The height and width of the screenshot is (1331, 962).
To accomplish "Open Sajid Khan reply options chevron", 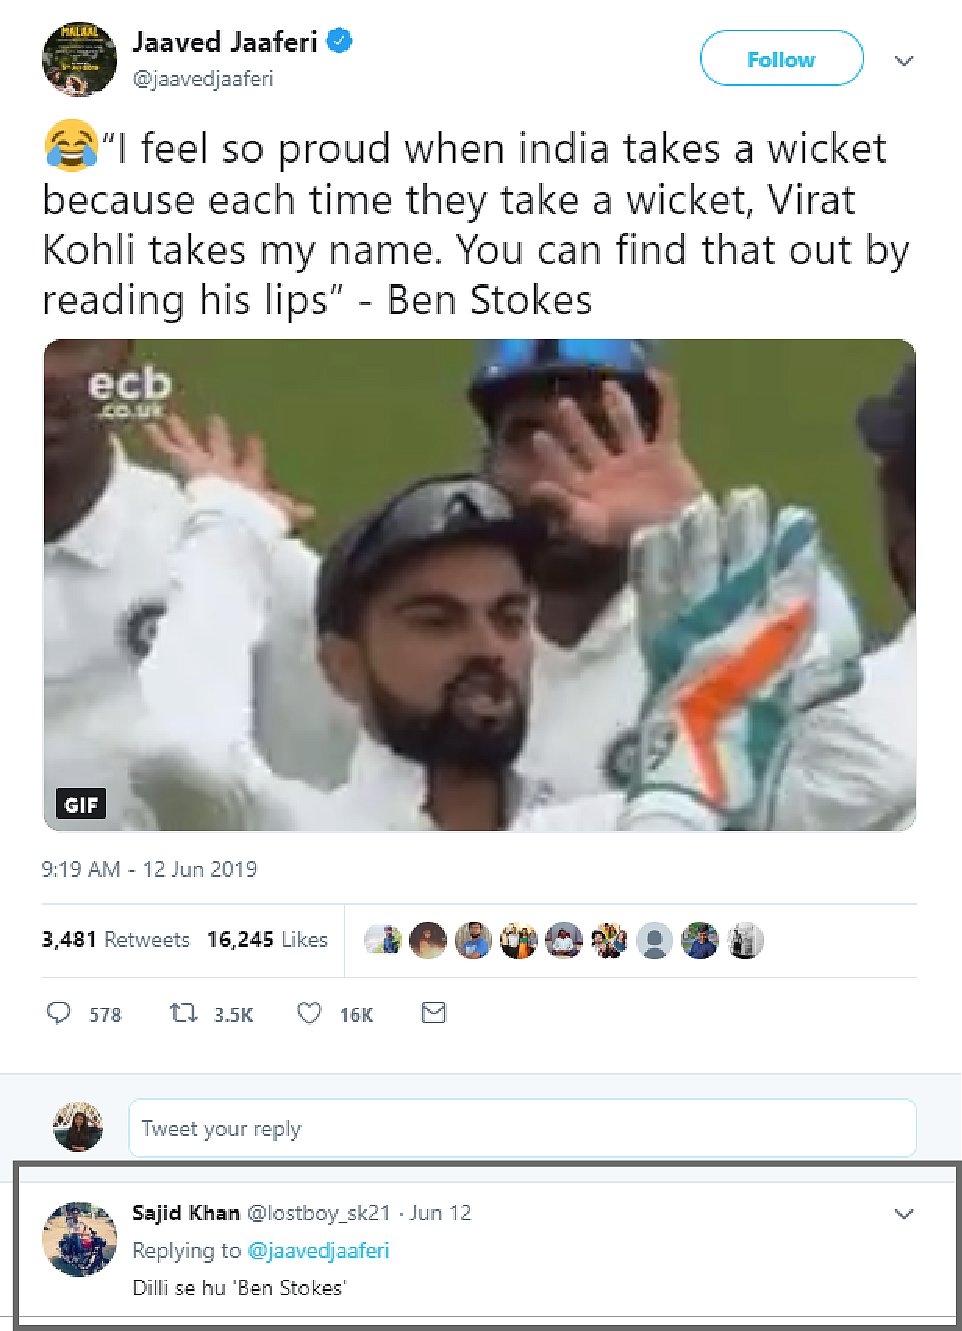I will (904, 1214).
